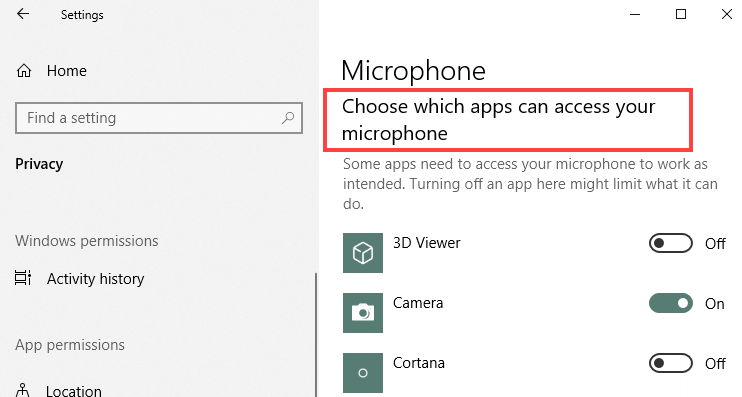Click the Home house icon
This screenshot has width=742, height=397.
click(24, 71)
